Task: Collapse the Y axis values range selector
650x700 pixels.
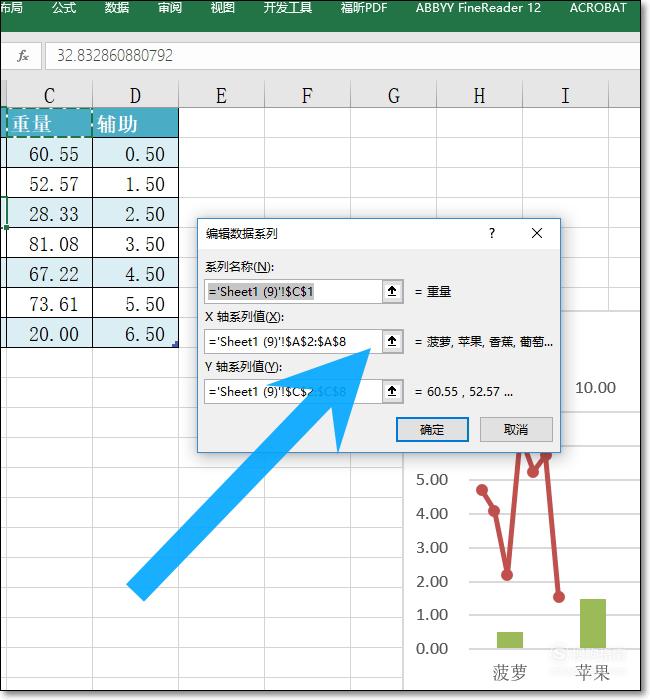Action: click(392, 392)
